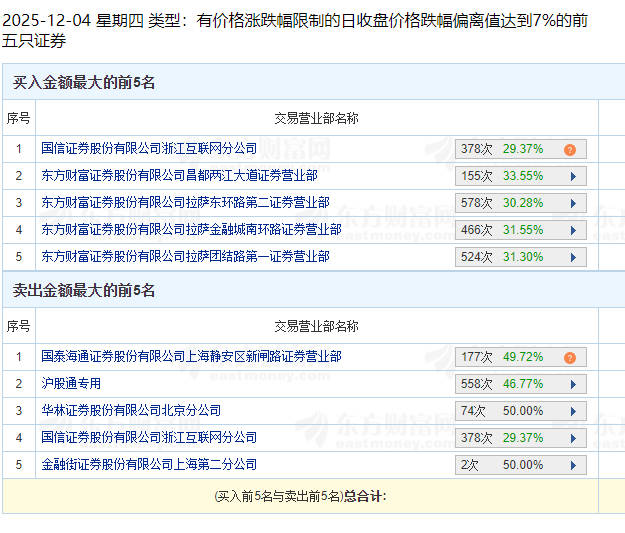Click 序号 header in sell table
This screenshot has height=533, width=625.
18,326
